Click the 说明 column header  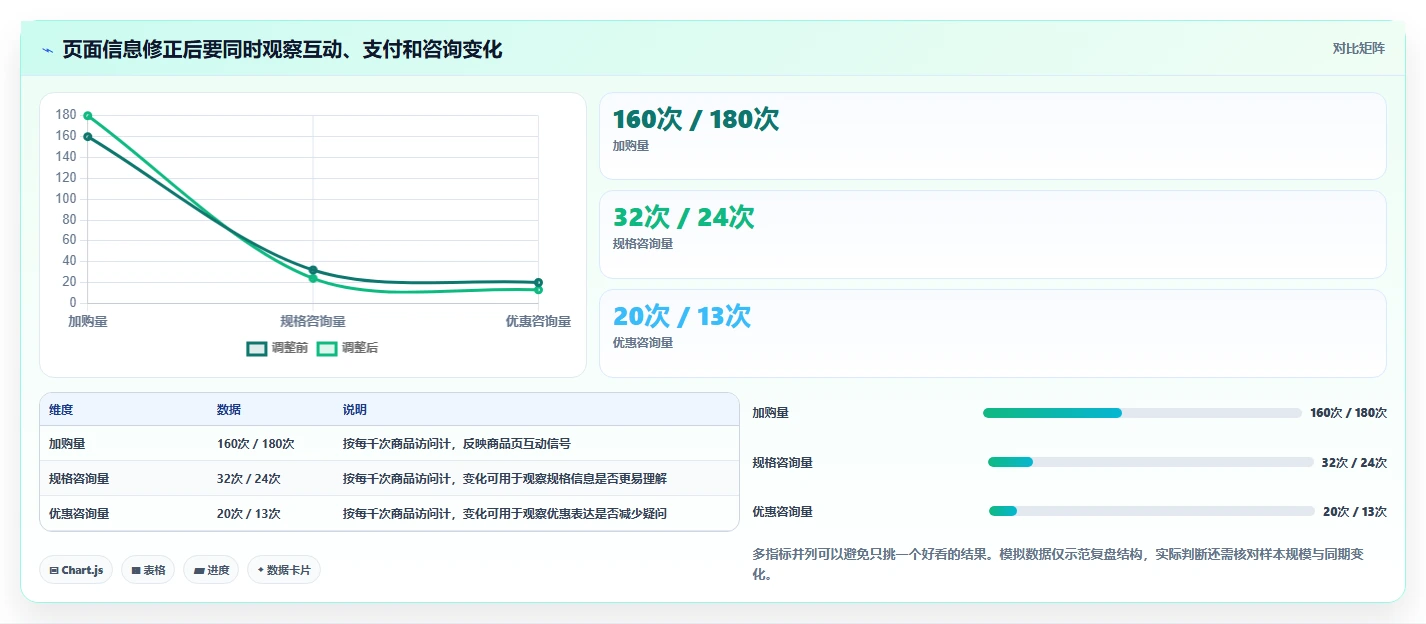(355, 410)
